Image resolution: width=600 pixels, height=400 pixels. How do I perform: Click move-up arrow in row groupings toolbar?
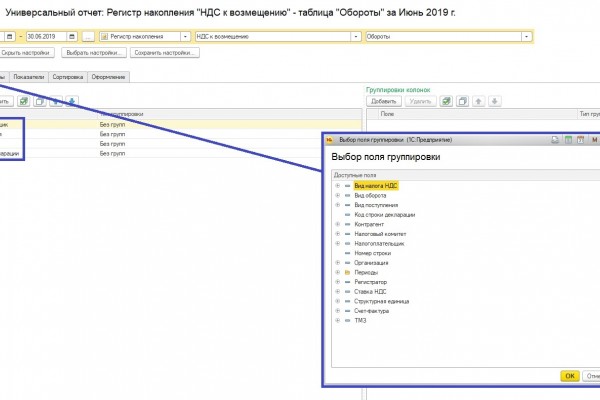(56, 101)
